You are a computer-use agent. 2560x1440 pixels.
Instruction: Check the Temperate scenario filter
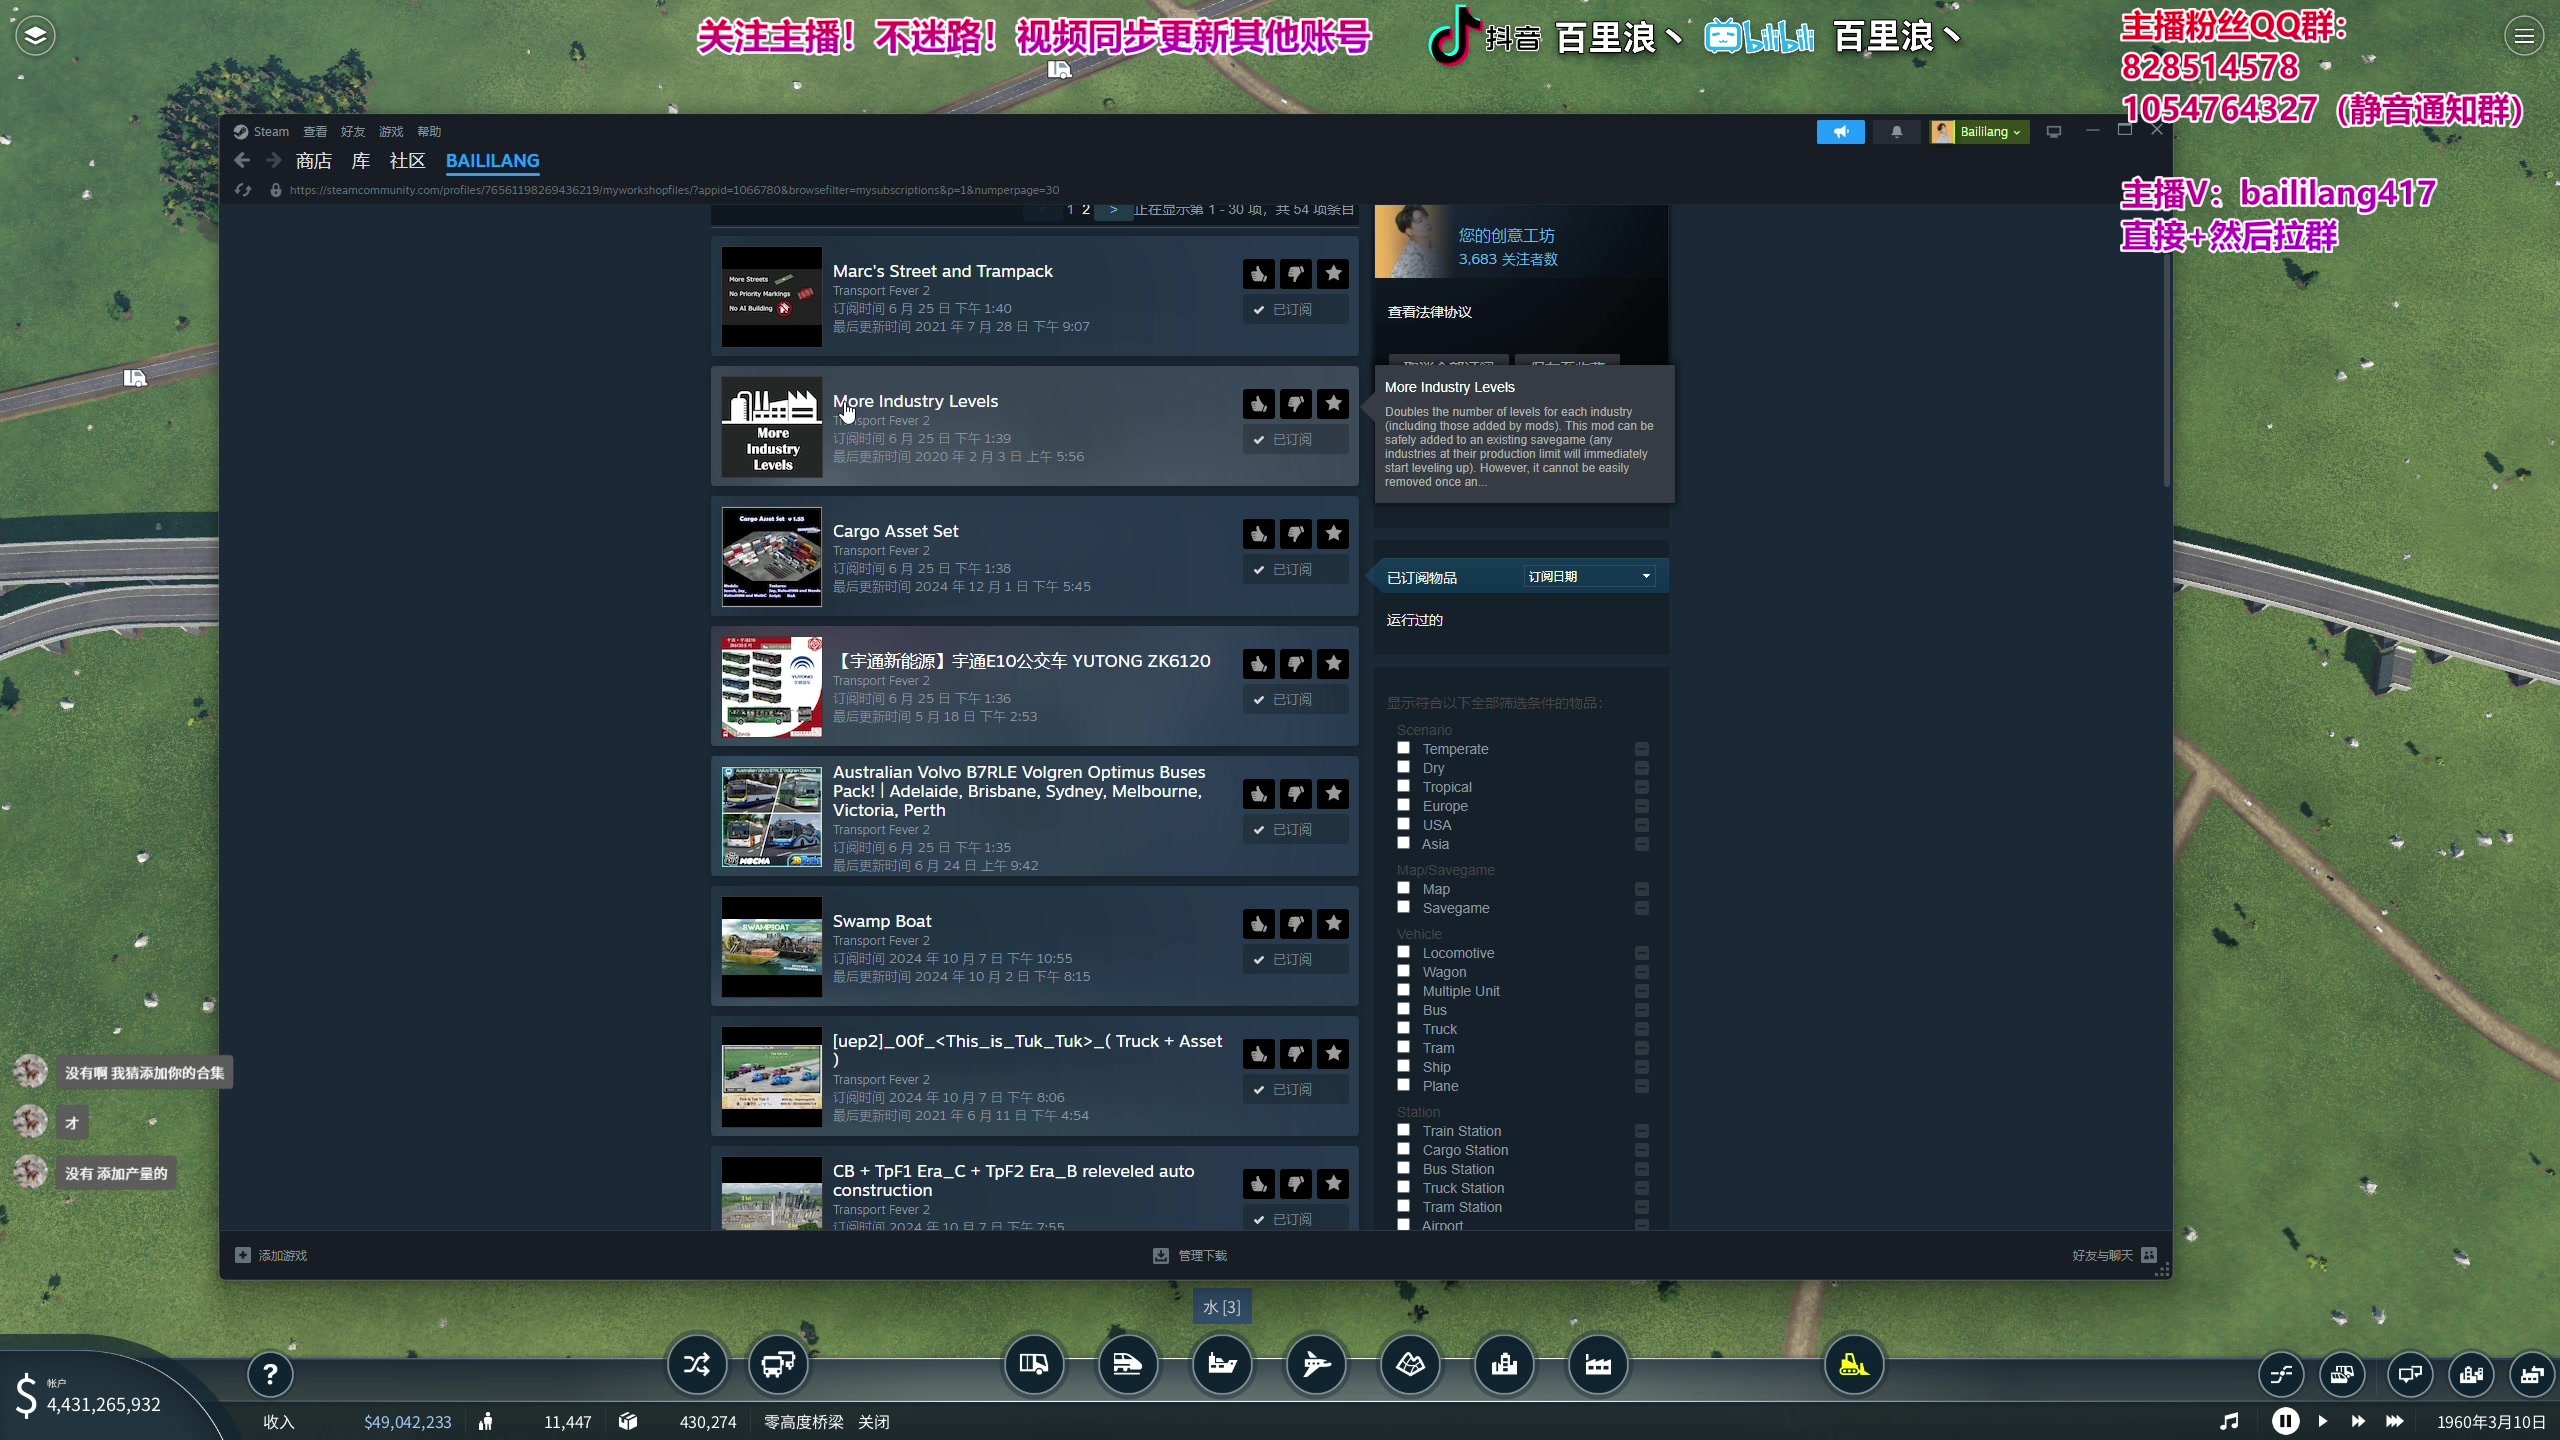(x=1403, y=748)
